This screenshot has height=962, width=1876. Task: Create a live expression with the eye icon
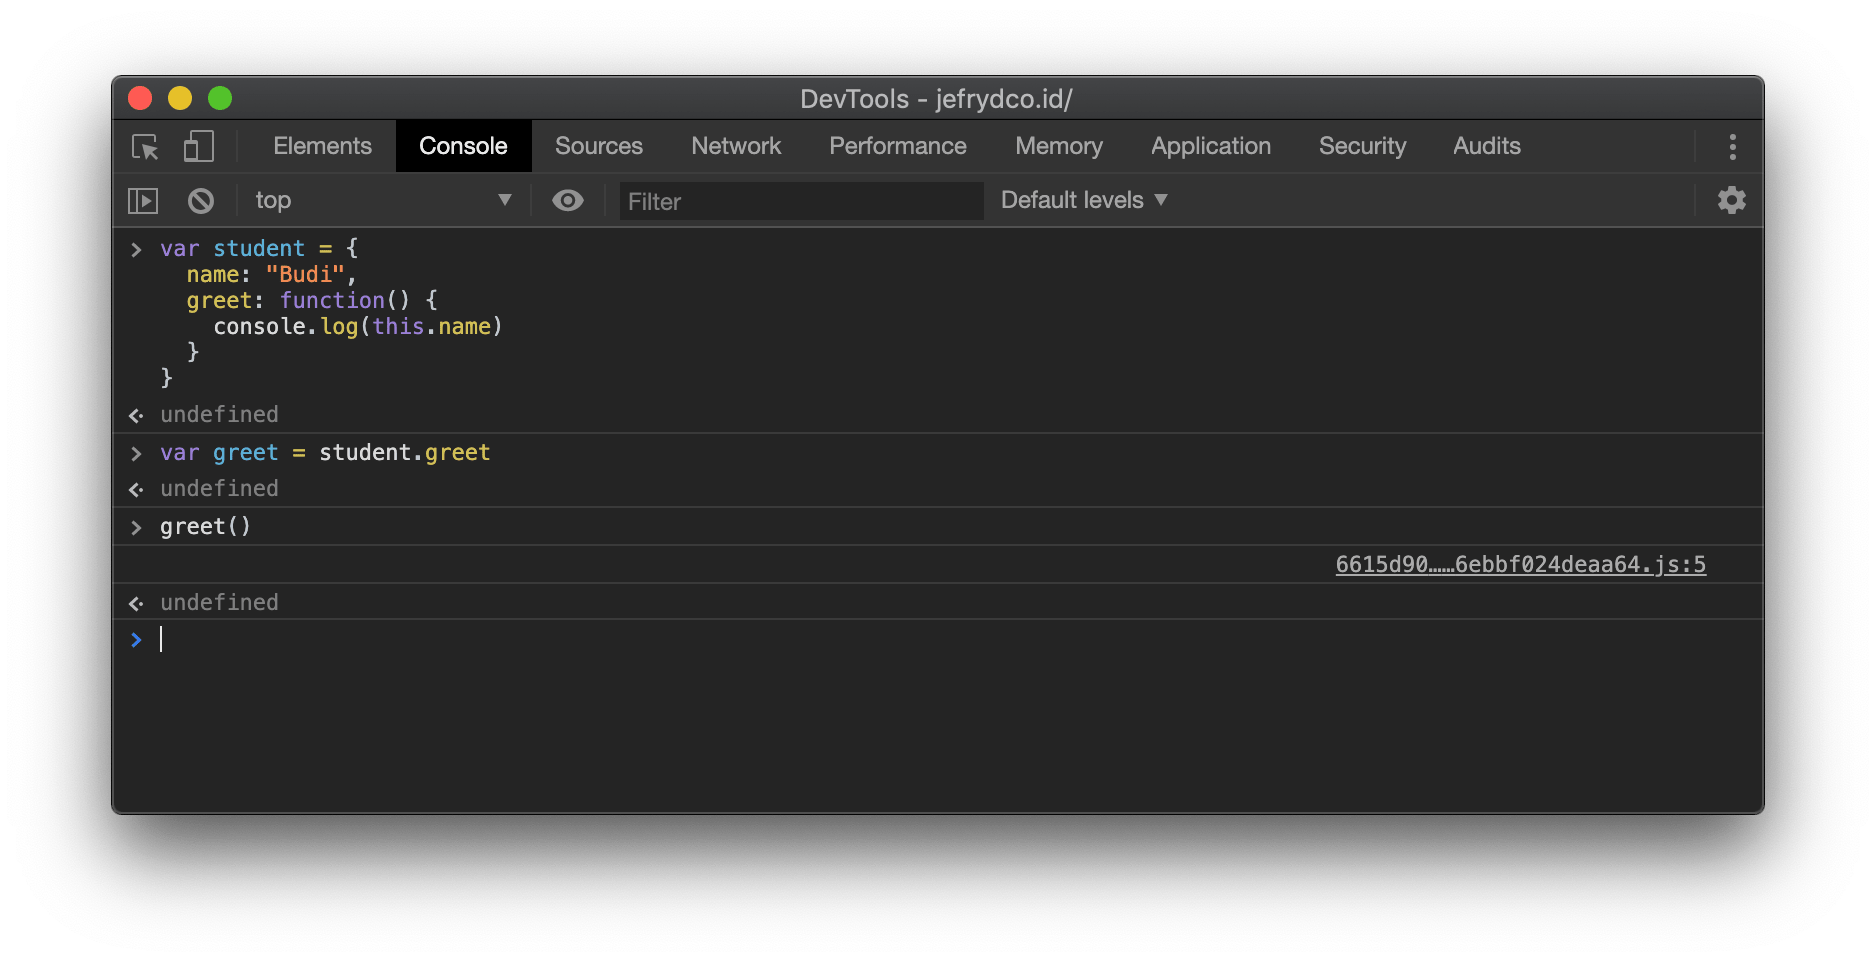tap(567, 201)
